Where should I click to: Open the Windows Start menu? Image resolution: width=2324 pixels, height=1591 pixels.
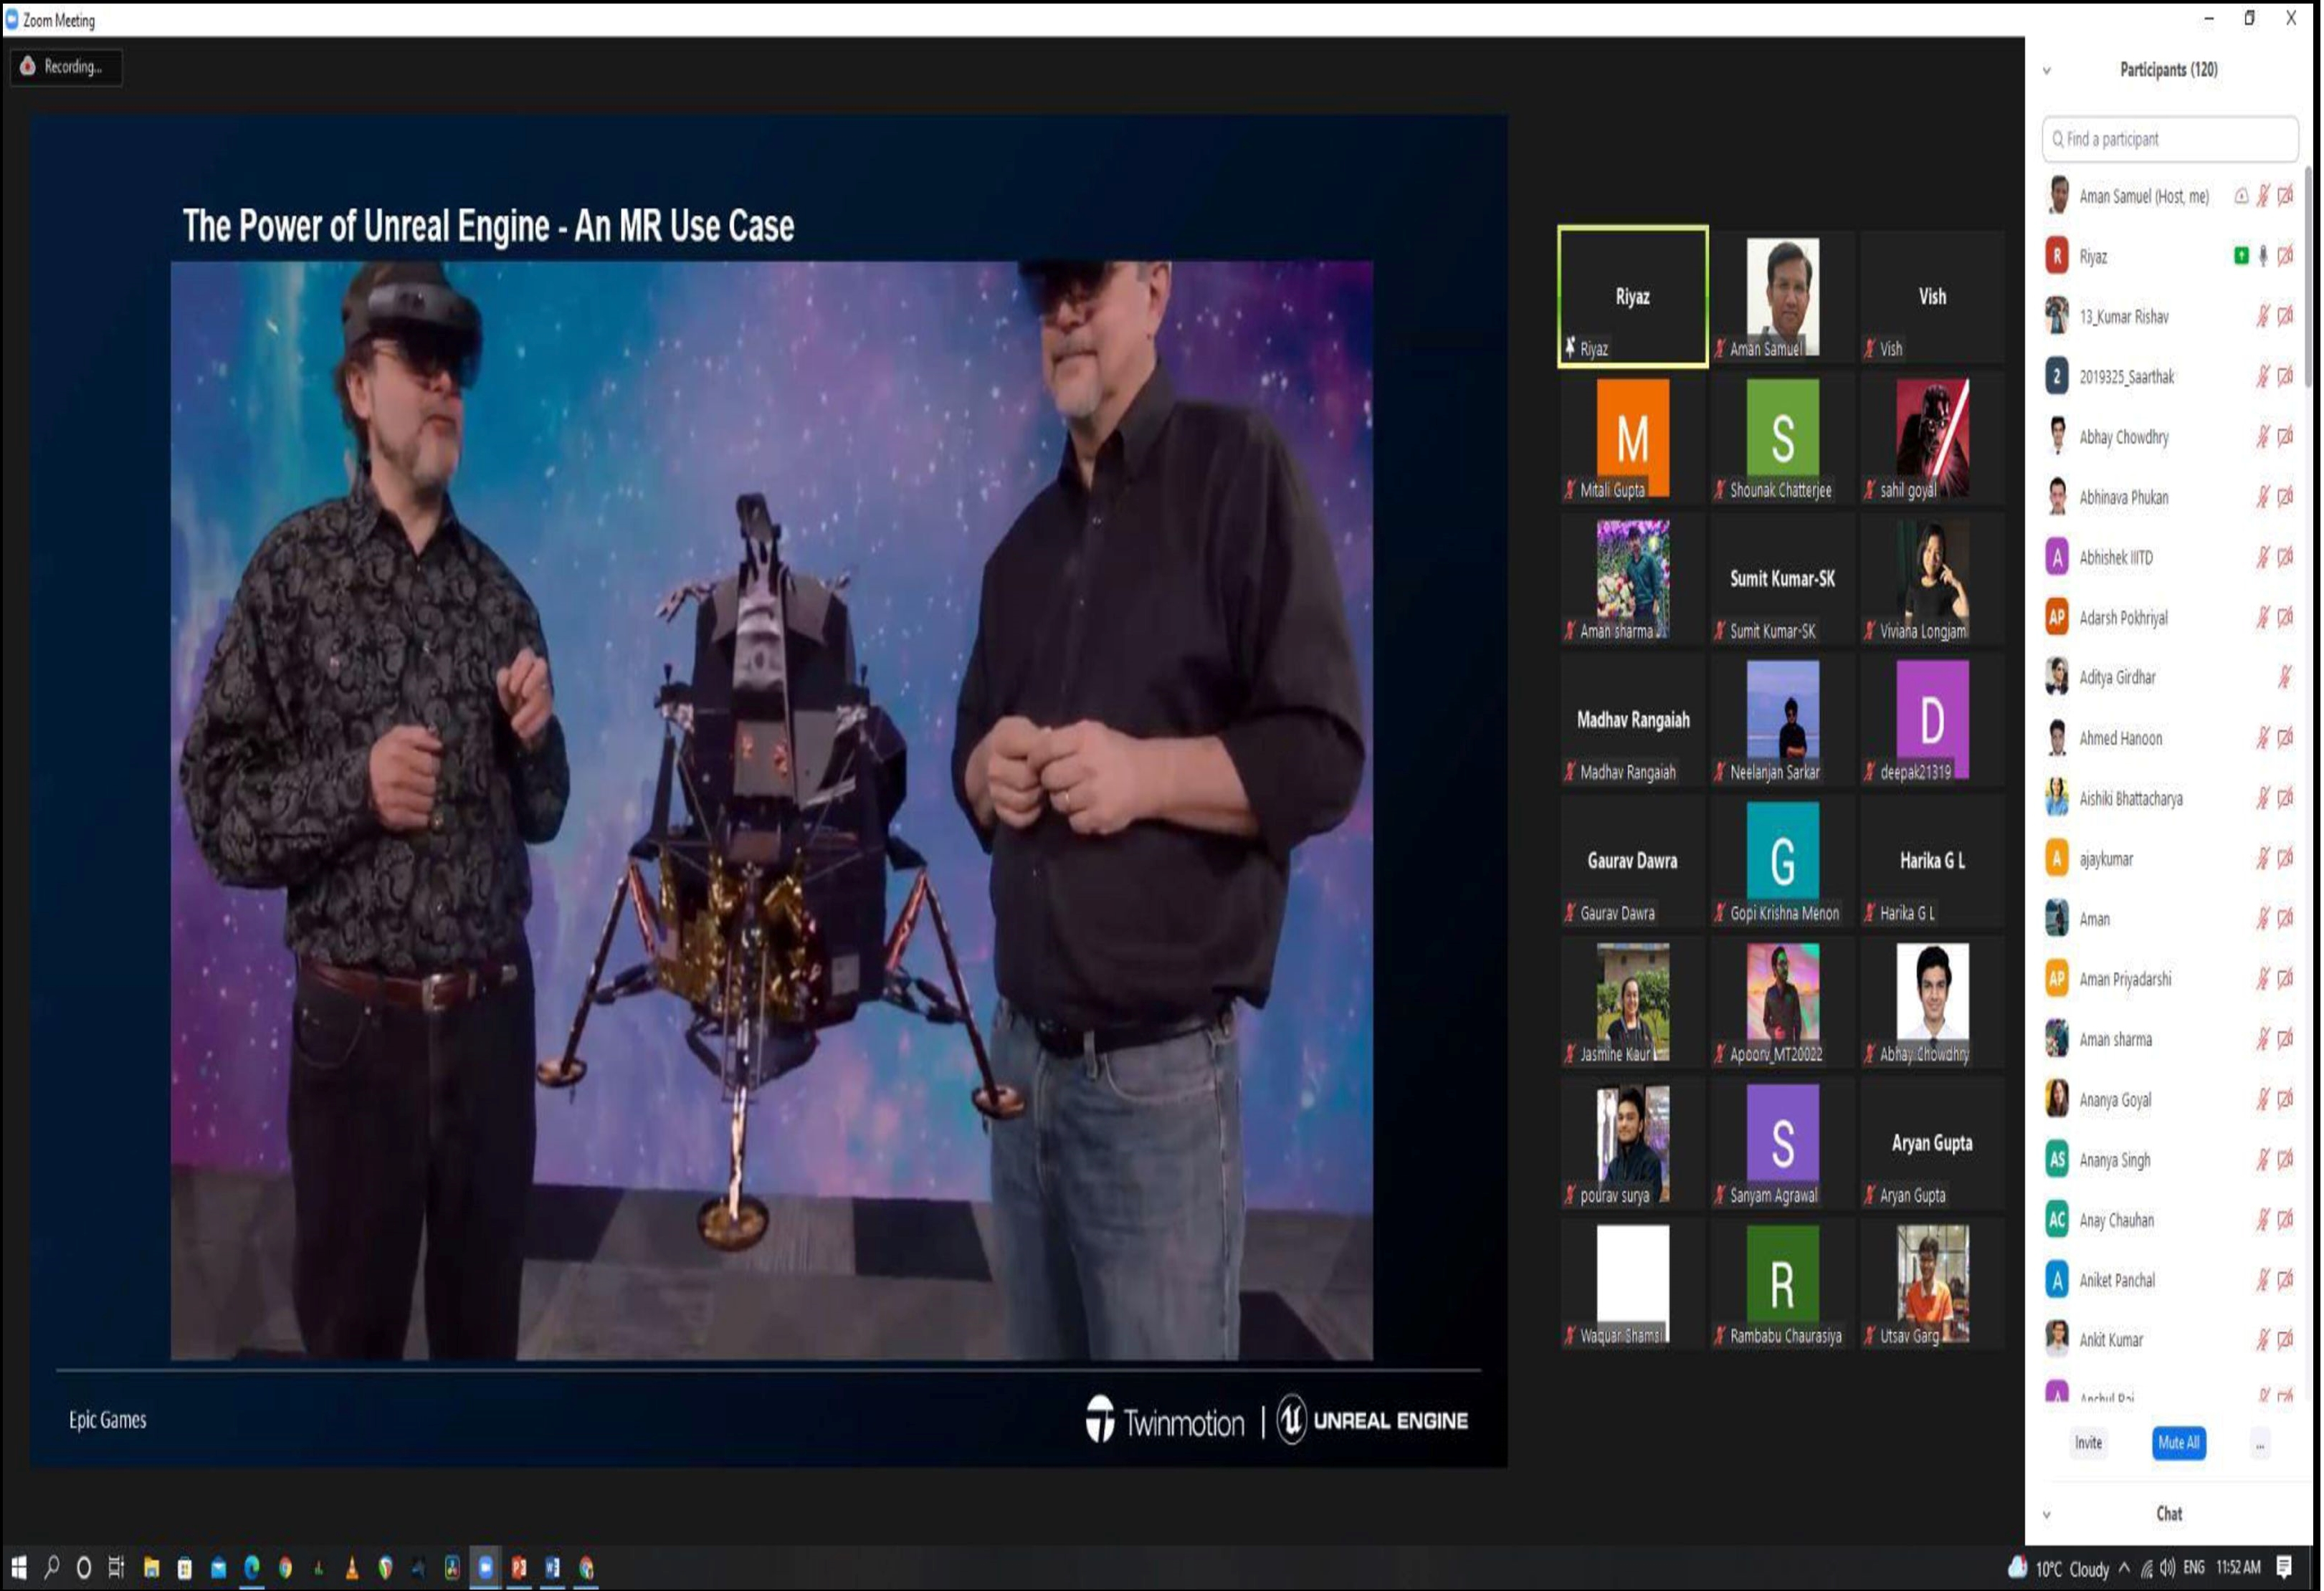tap(19, 1567)
